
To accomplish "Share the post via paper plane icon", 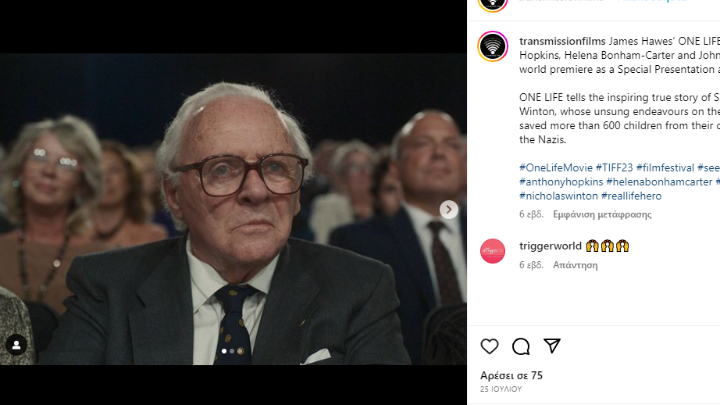I will pyautogui.click(x=552, y=346).
